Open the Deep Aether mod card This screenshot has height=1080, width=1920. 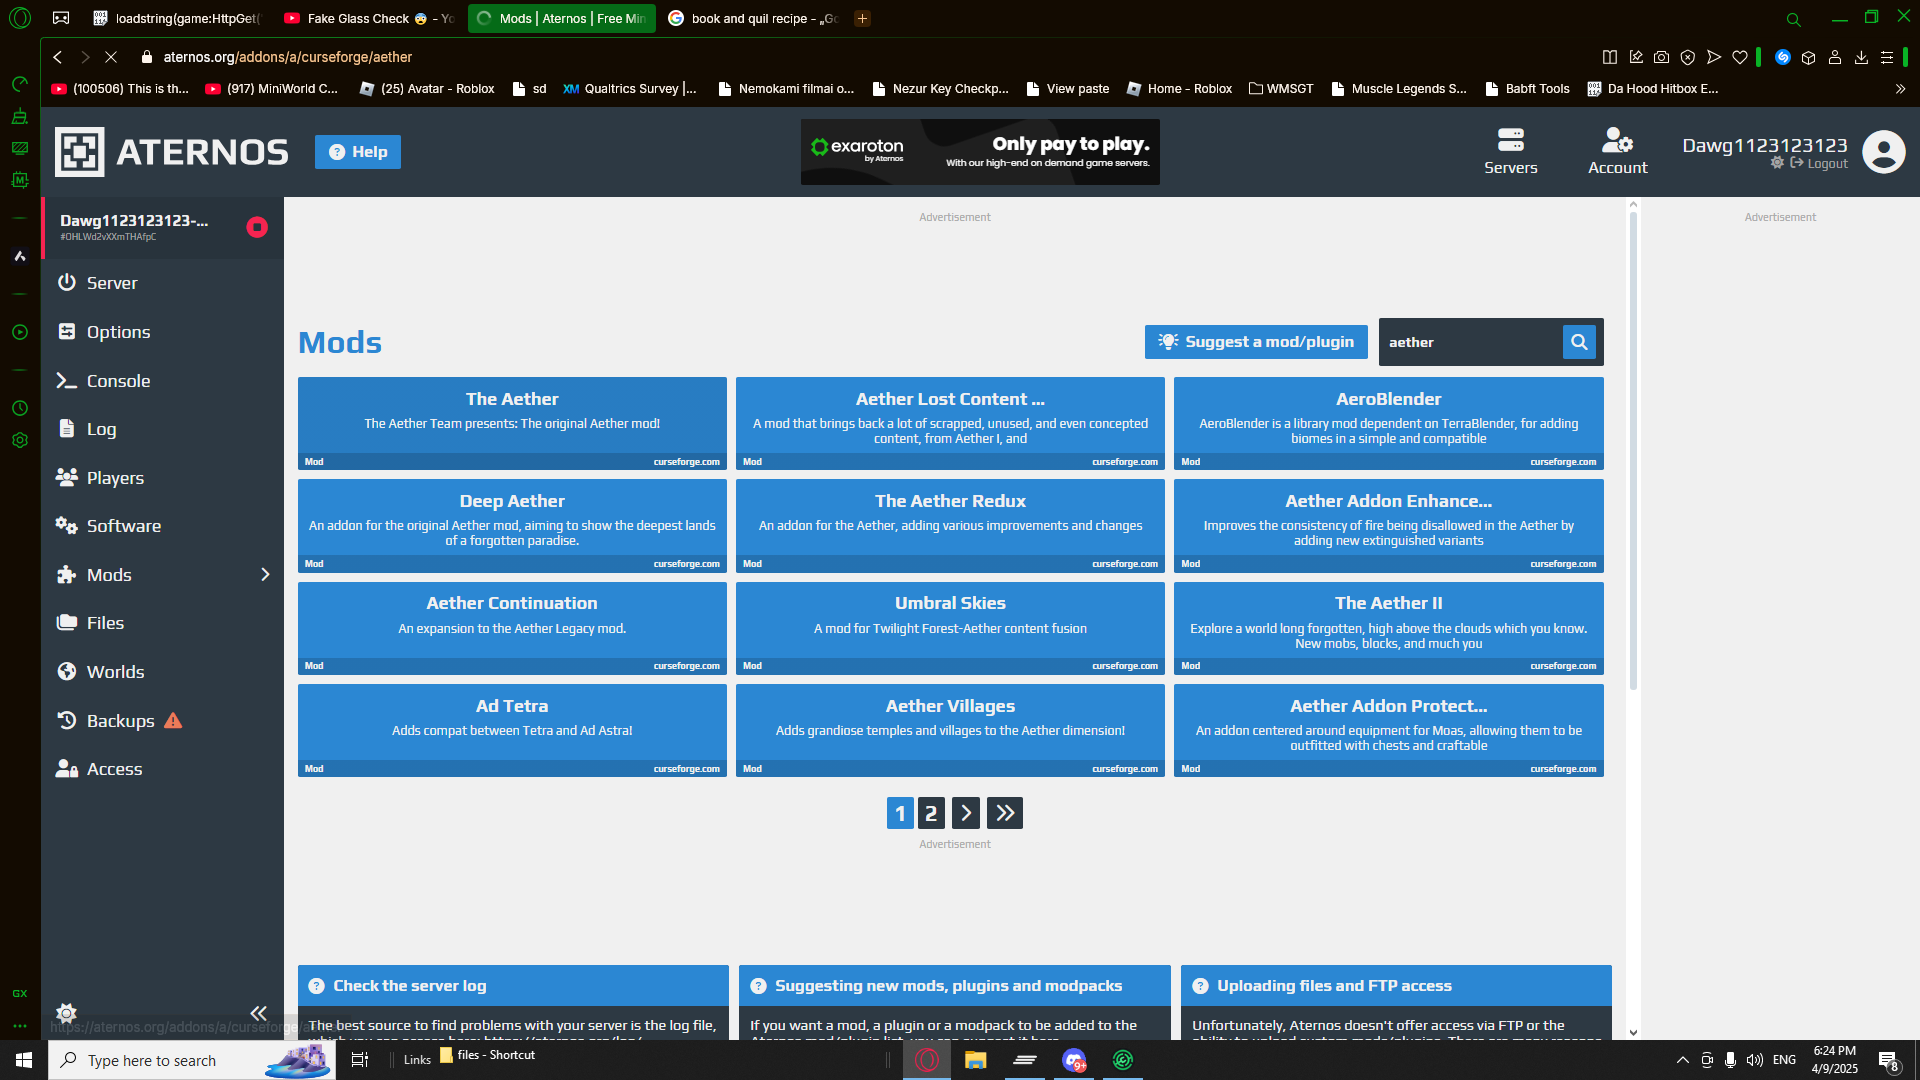pos(512,526)
